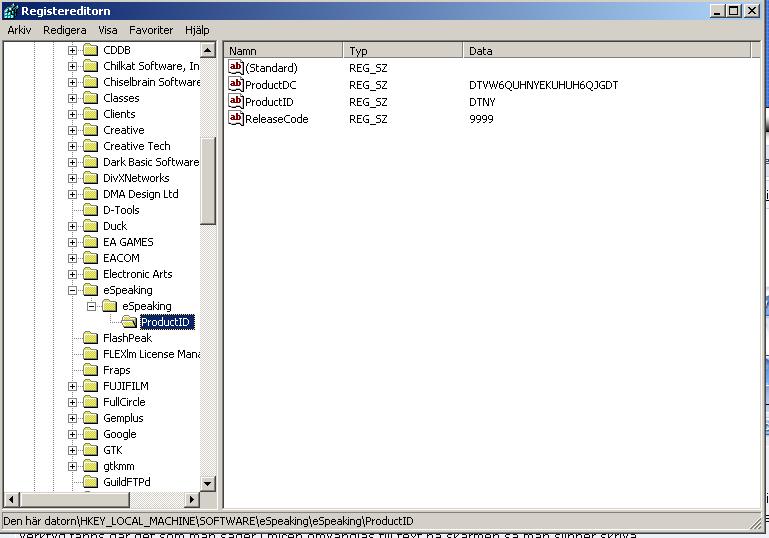Expand the GTK key
Viewport: 769px width, 538px height.
[73, 450]
